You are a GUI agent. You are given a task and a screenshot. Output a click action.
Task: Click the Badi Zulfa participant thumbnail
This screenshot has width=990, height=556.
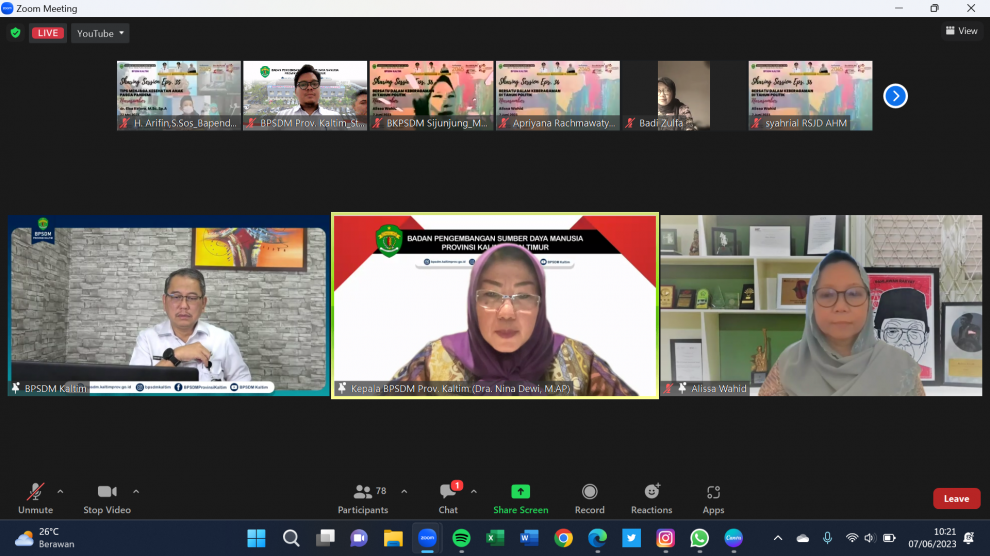[x=684, y=96]
